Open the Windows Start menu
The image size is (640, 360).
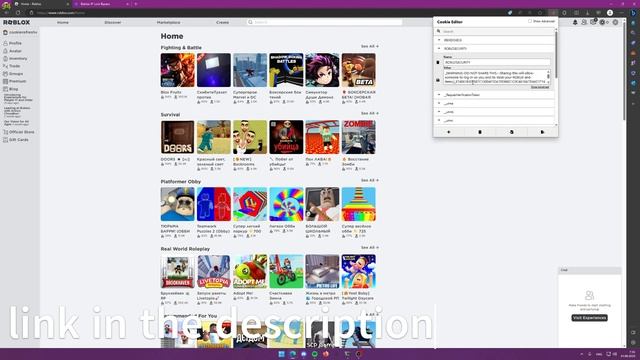pyautogui.click(x=281, y=354)
